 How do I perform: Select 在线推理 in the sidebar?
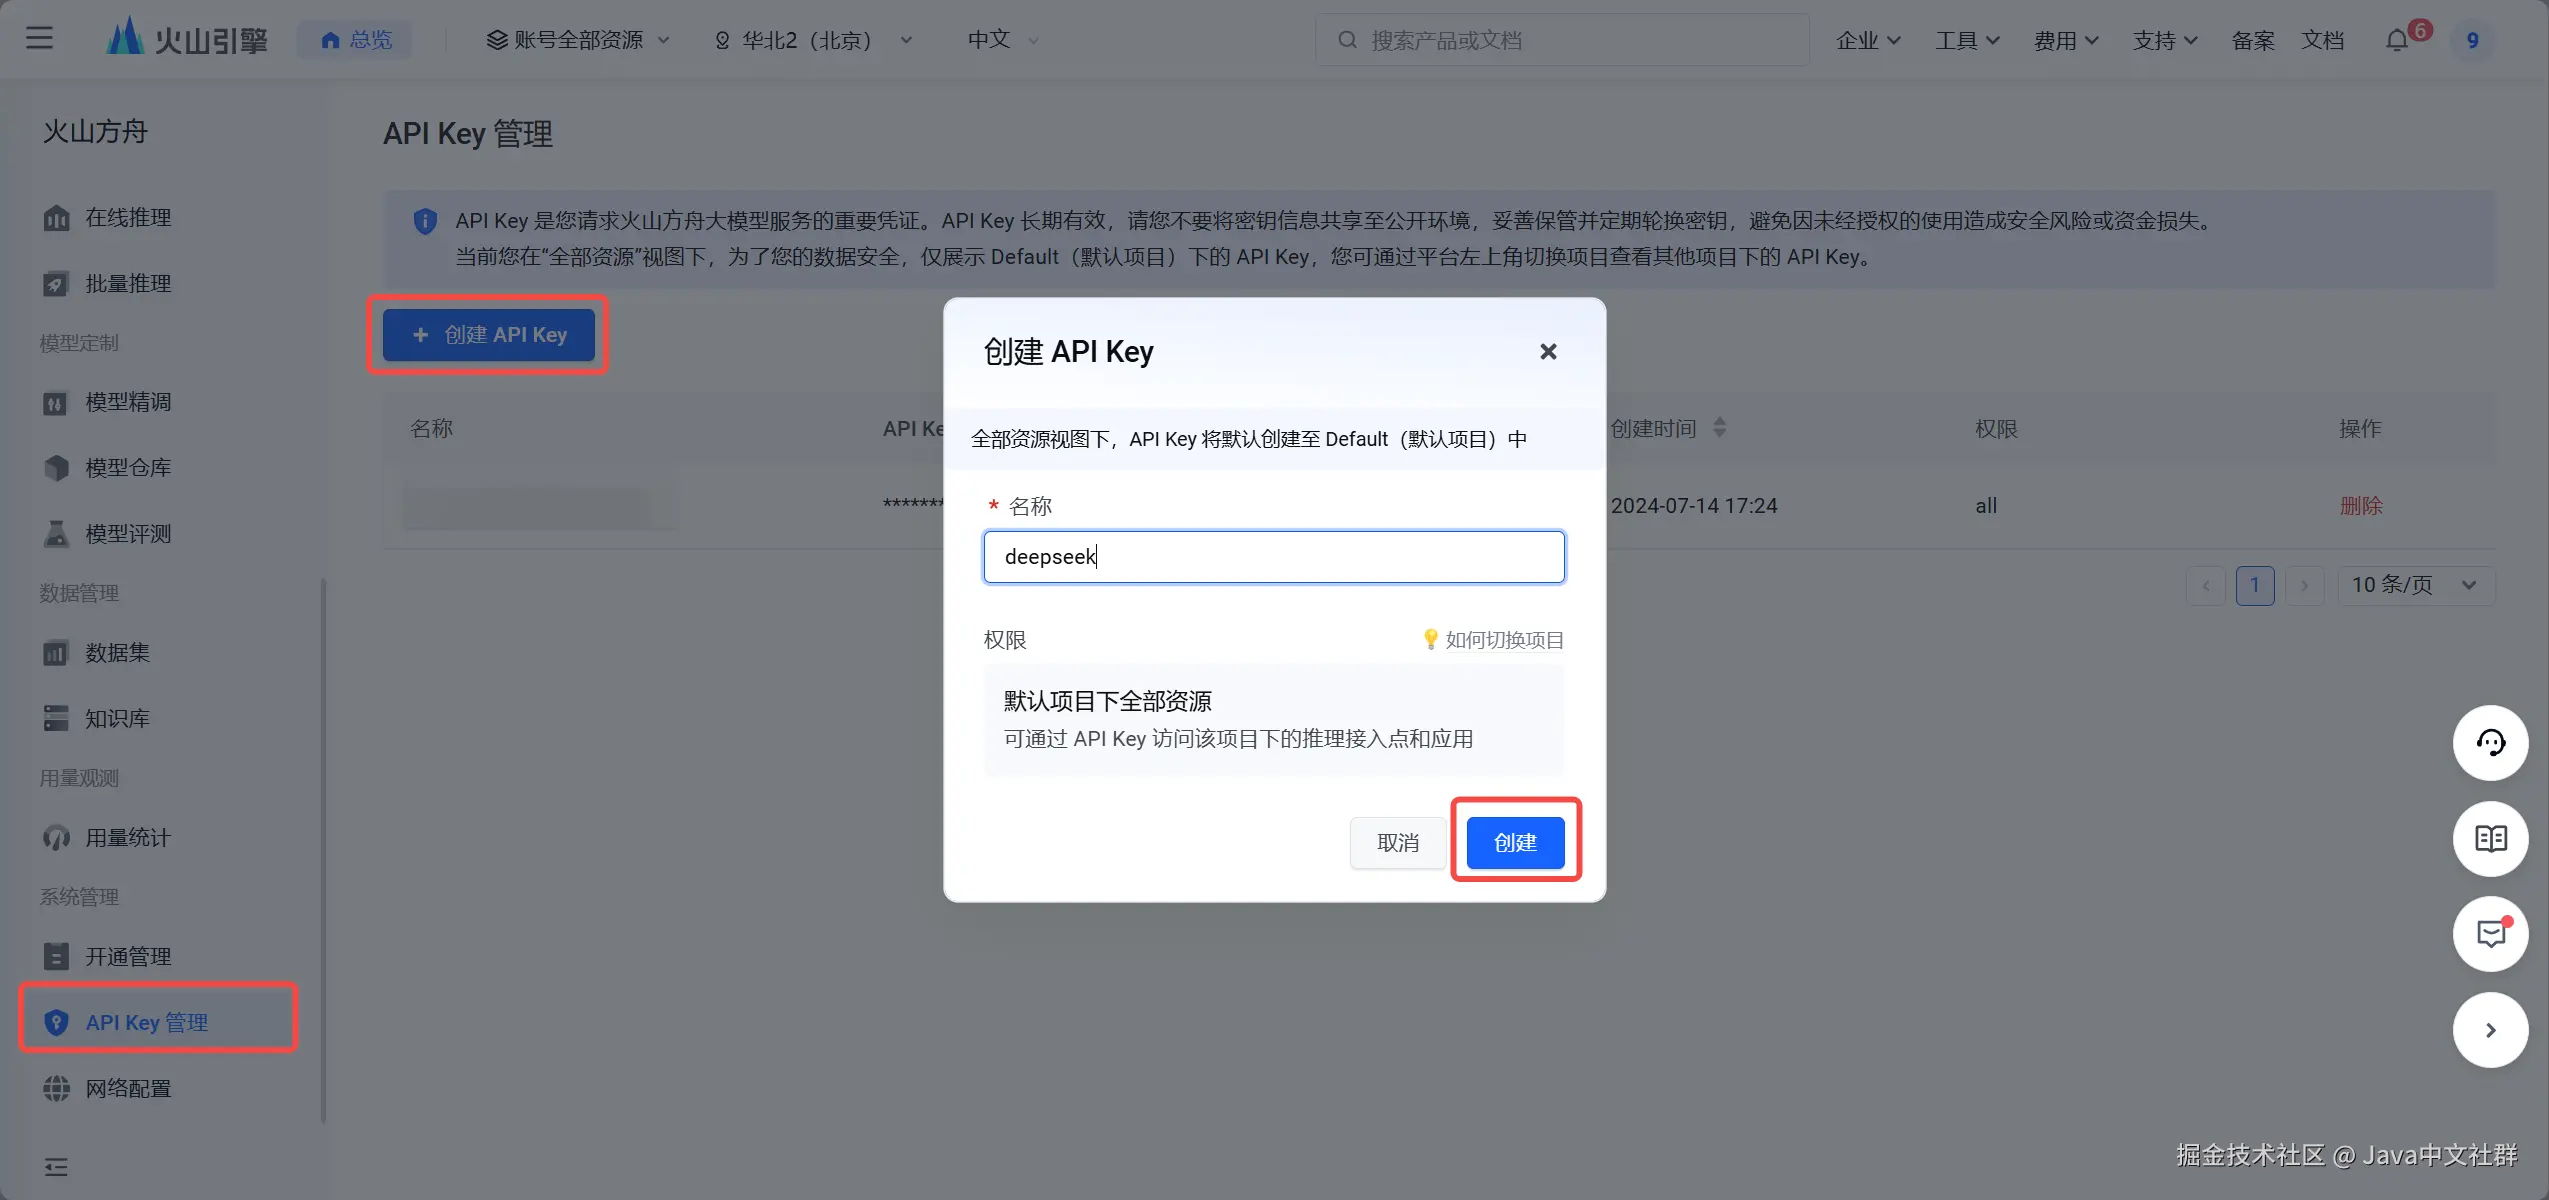coord(128,218)
